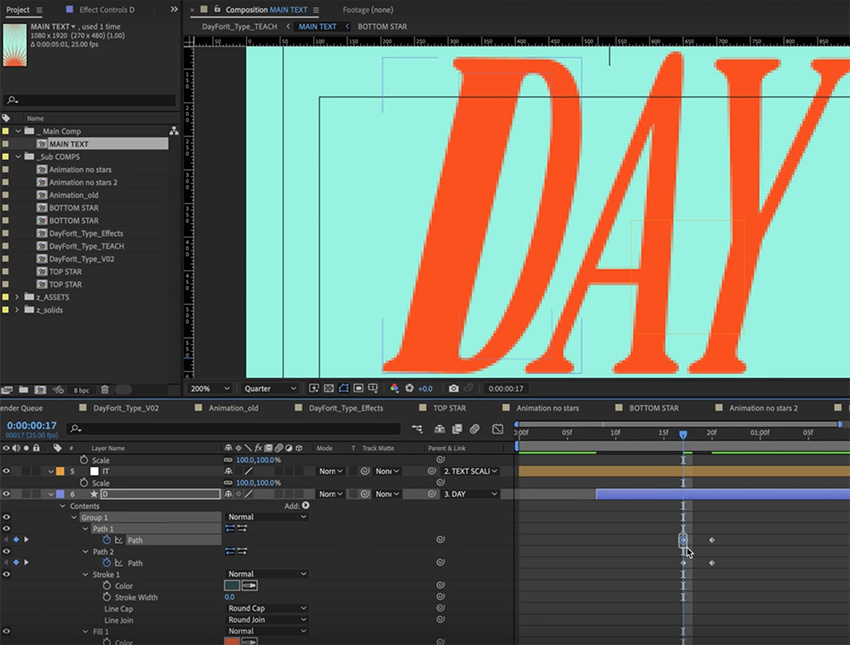
Task: Click the snapshot camera icon in viewer
Action: tap(454, 388)
